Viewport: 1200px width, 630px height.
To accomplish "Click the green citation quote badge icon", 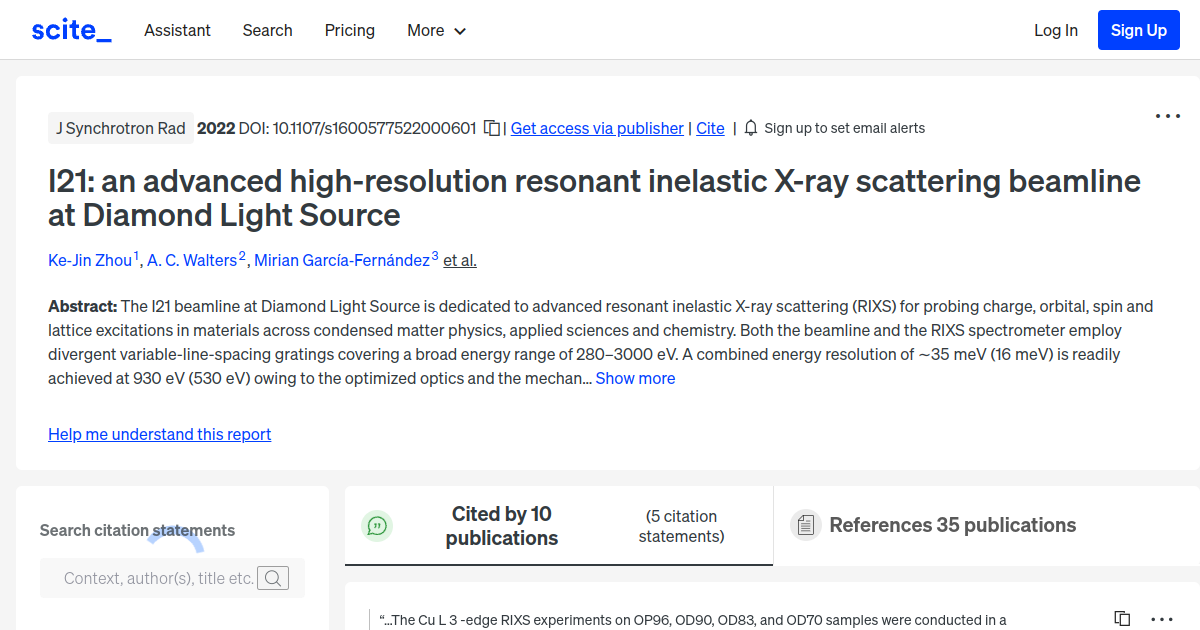I will point(377,525).
